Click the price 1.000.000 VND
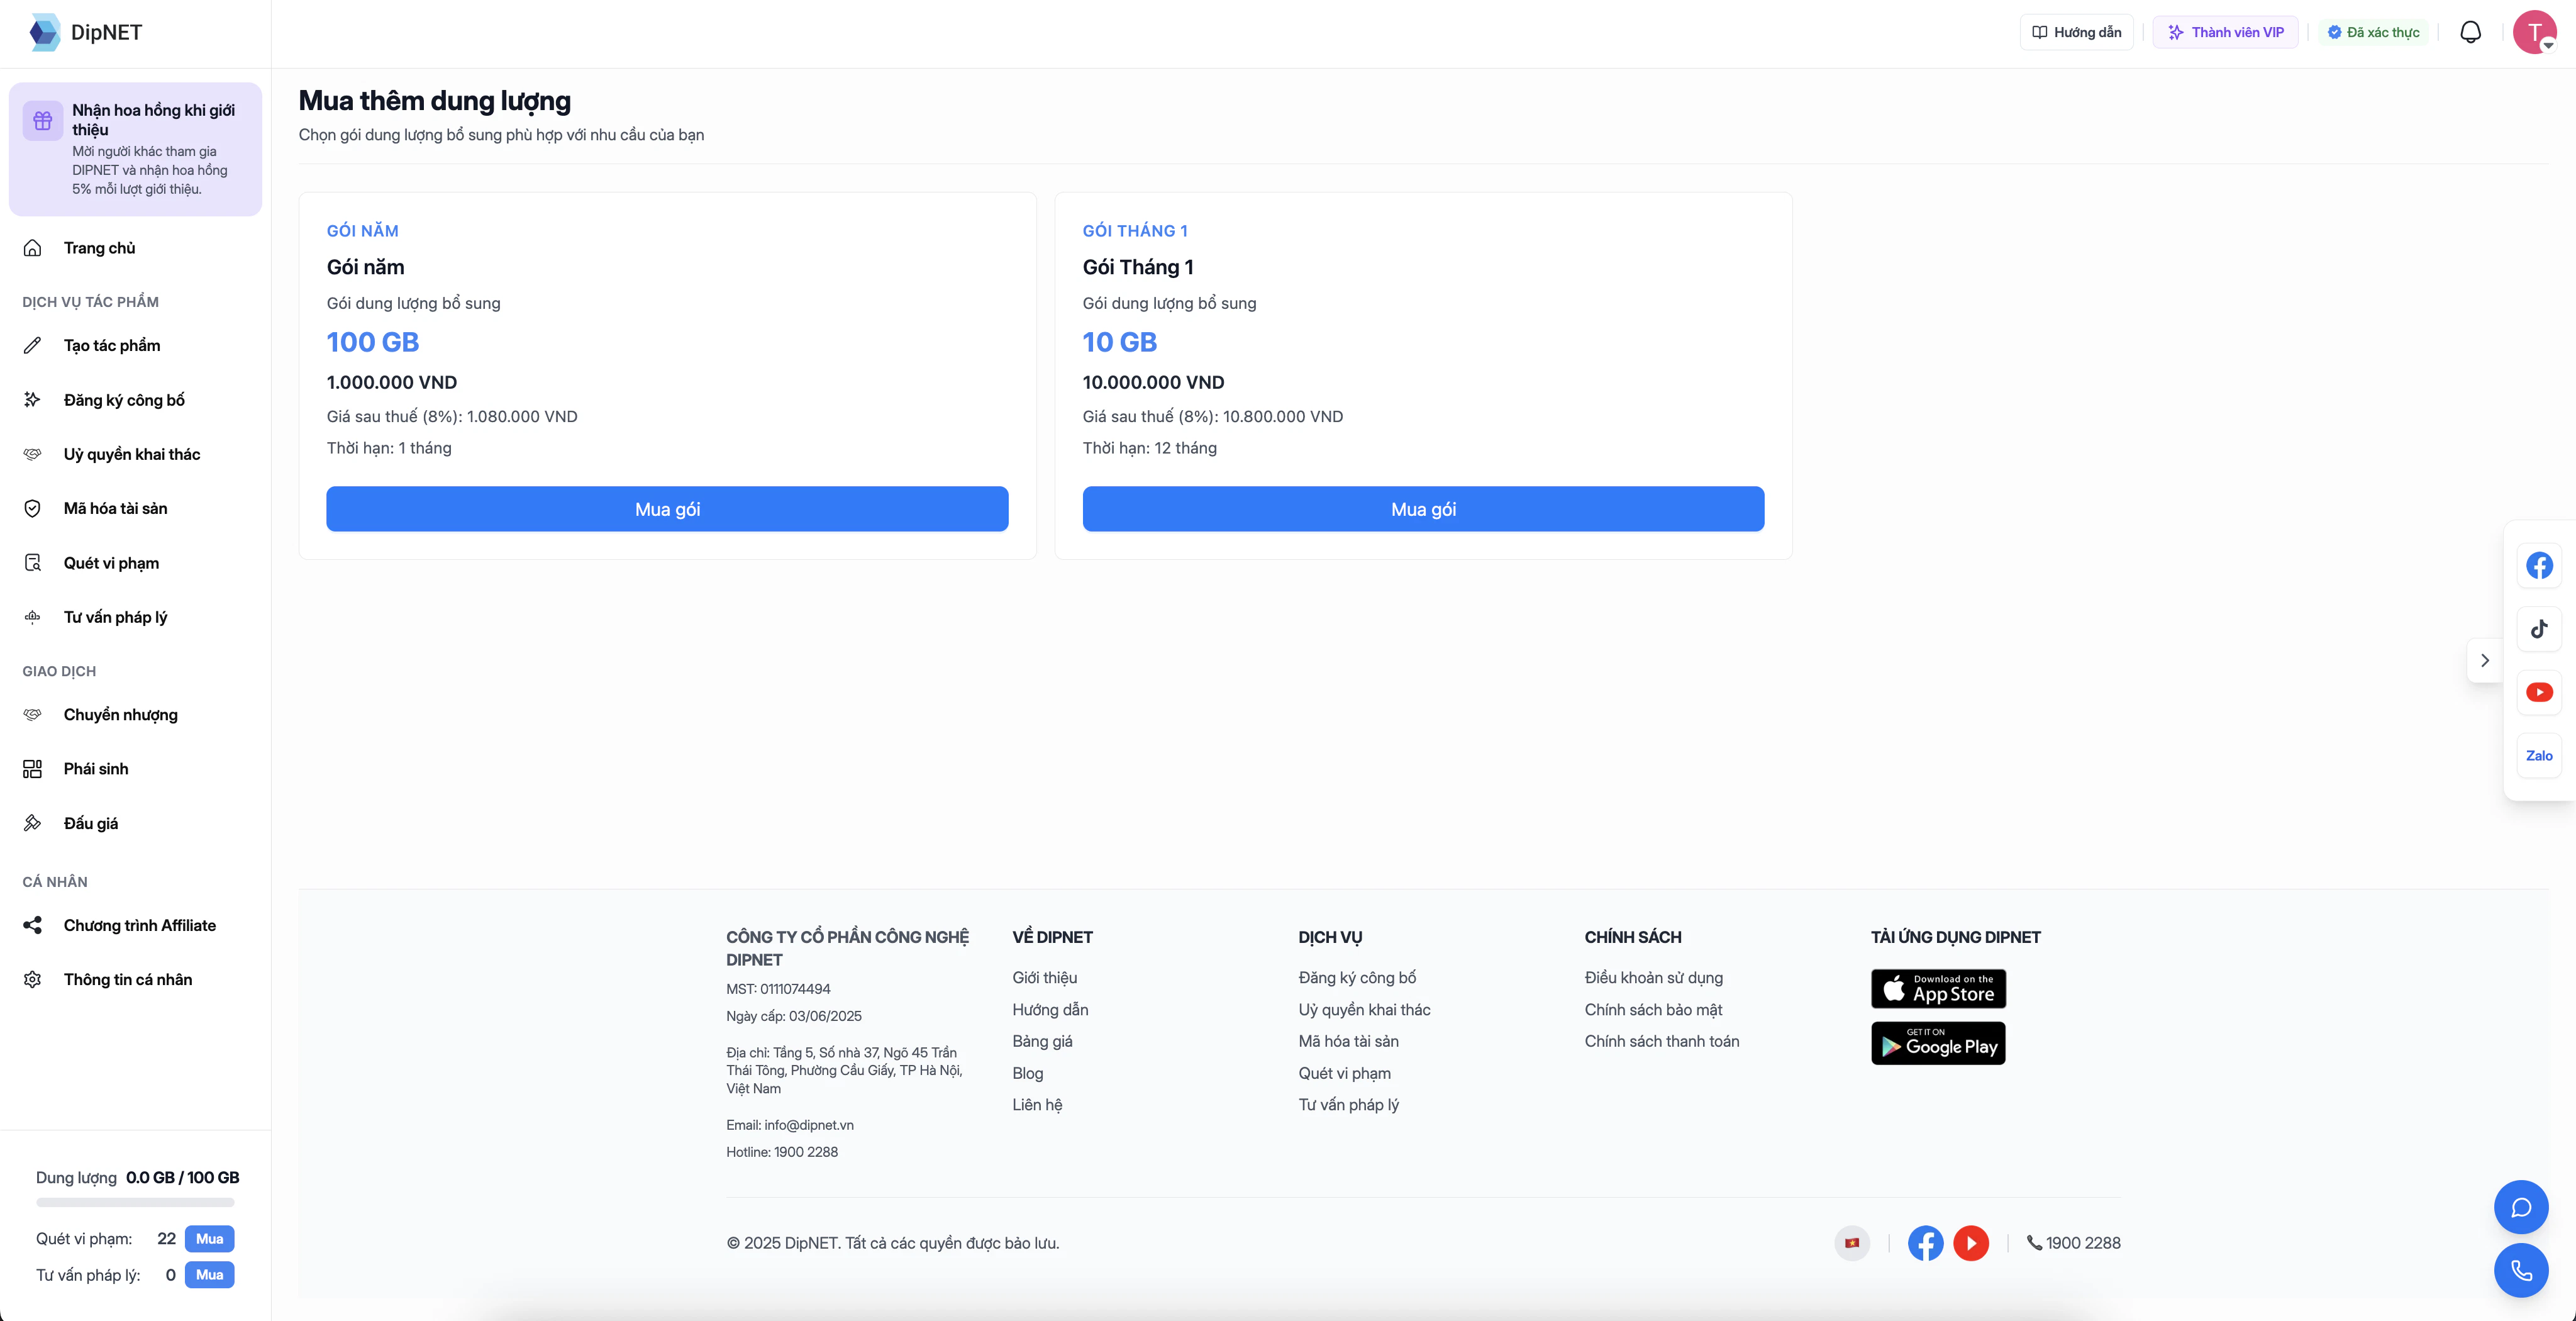The height and width of the screenshot is (1321, 2576). pos(392,382)
